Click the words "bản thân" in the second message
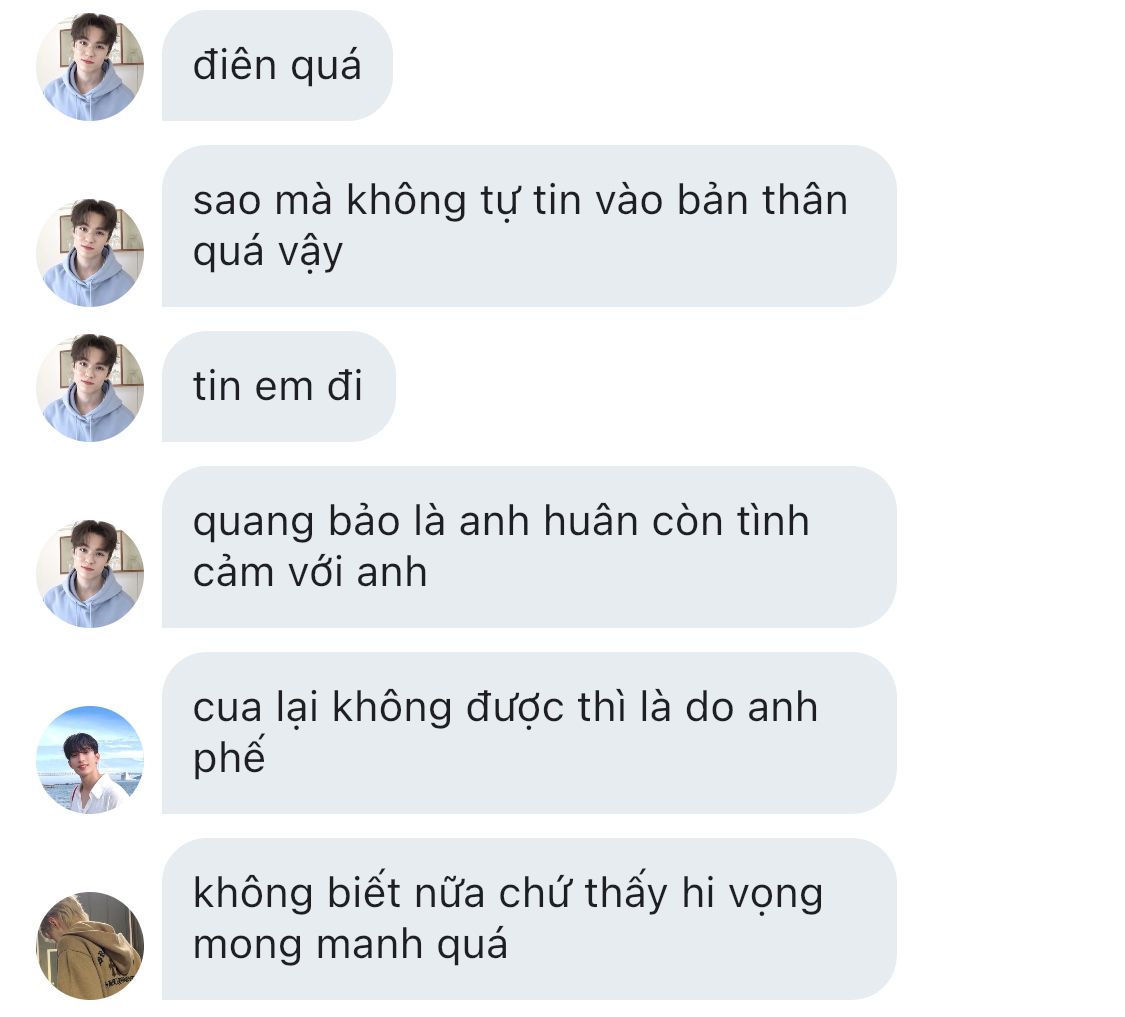Viewport: 1125px width, 1017px height. (762, 200)
